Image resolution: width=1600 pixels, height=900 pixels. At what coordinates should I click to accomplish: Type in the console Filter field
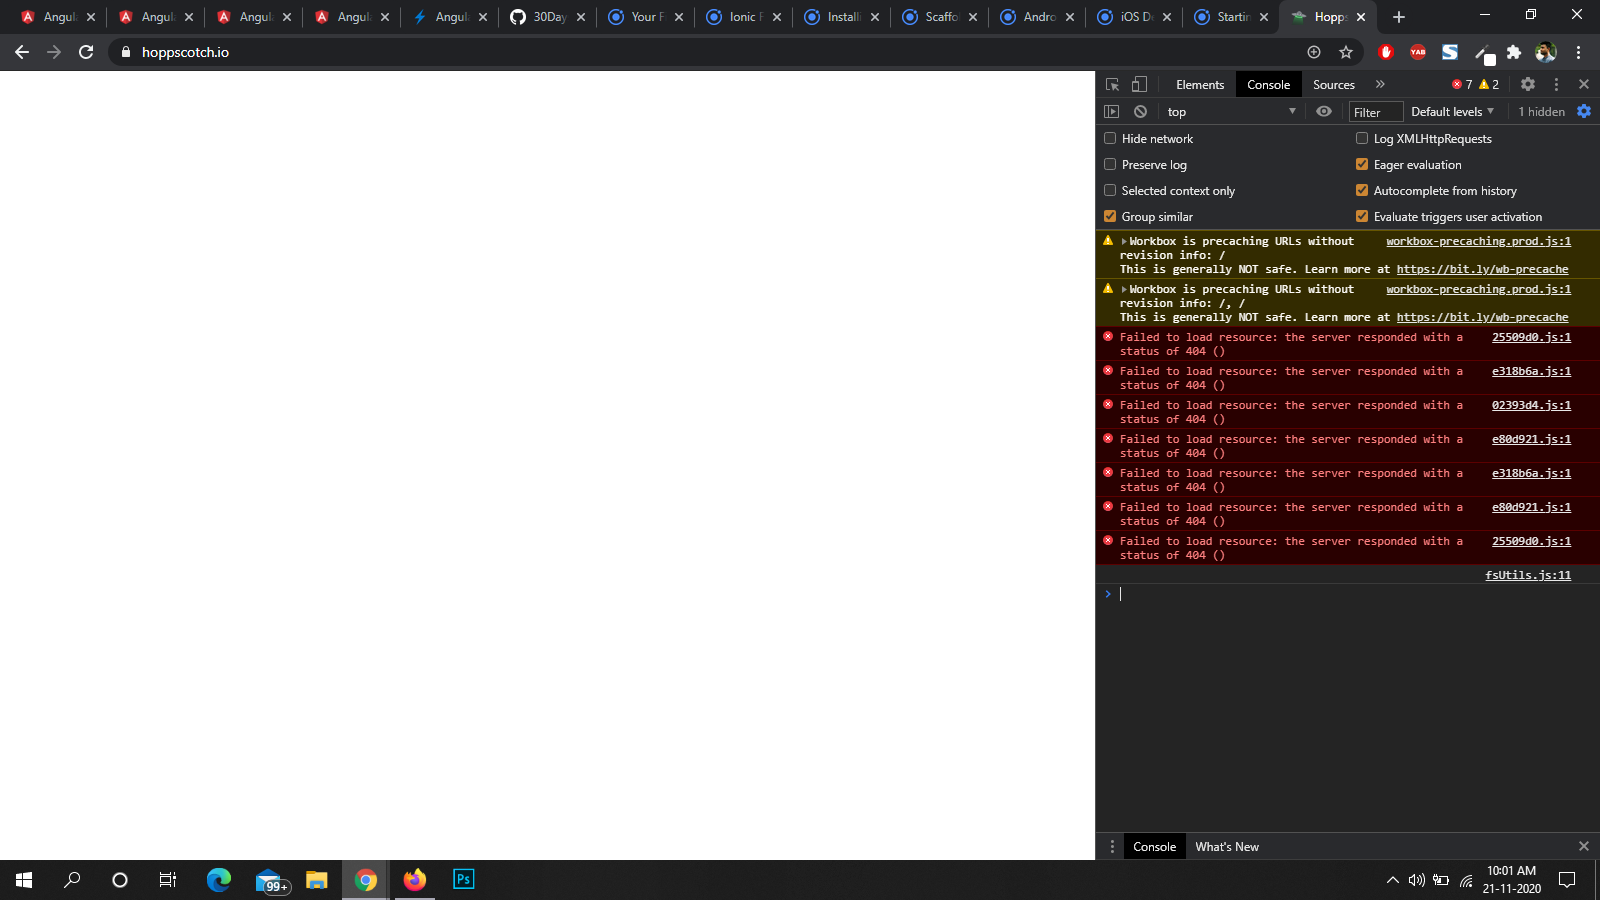[x=1375, y=111]
